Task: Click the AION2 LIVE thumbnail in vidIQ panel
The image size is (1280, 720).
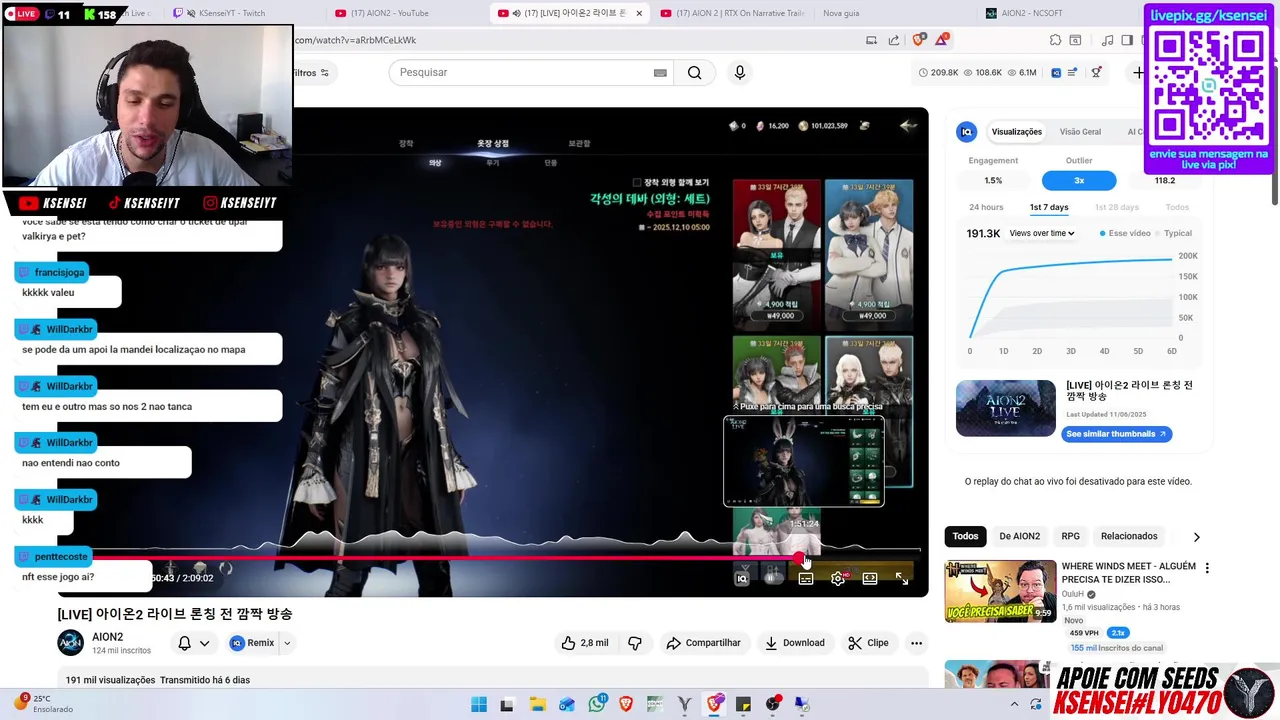Action: tap(1005, 408)
